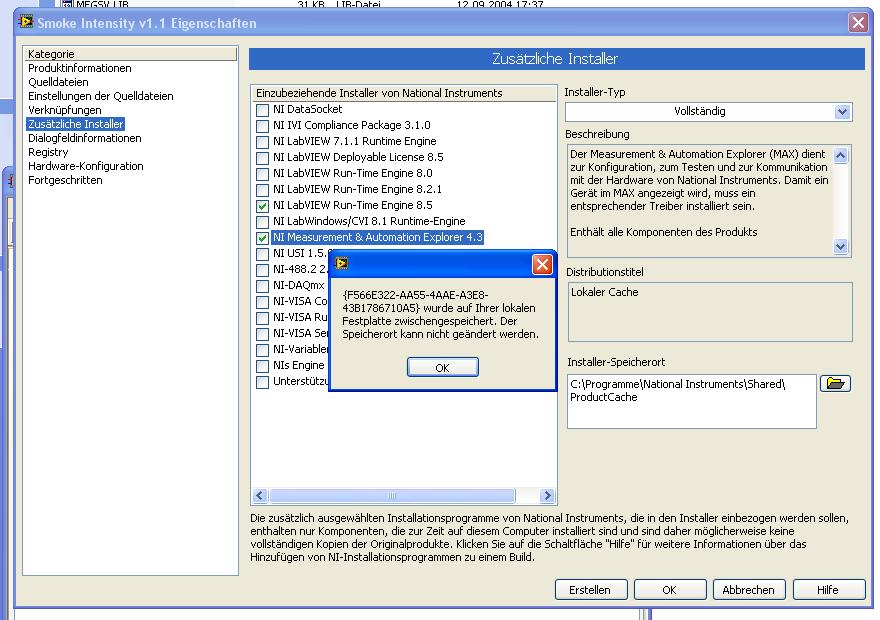Uncheck NI LabVIEW Run-Time Engine 8.5
This screenshot has width=880, height=620.
coord(262,206)
